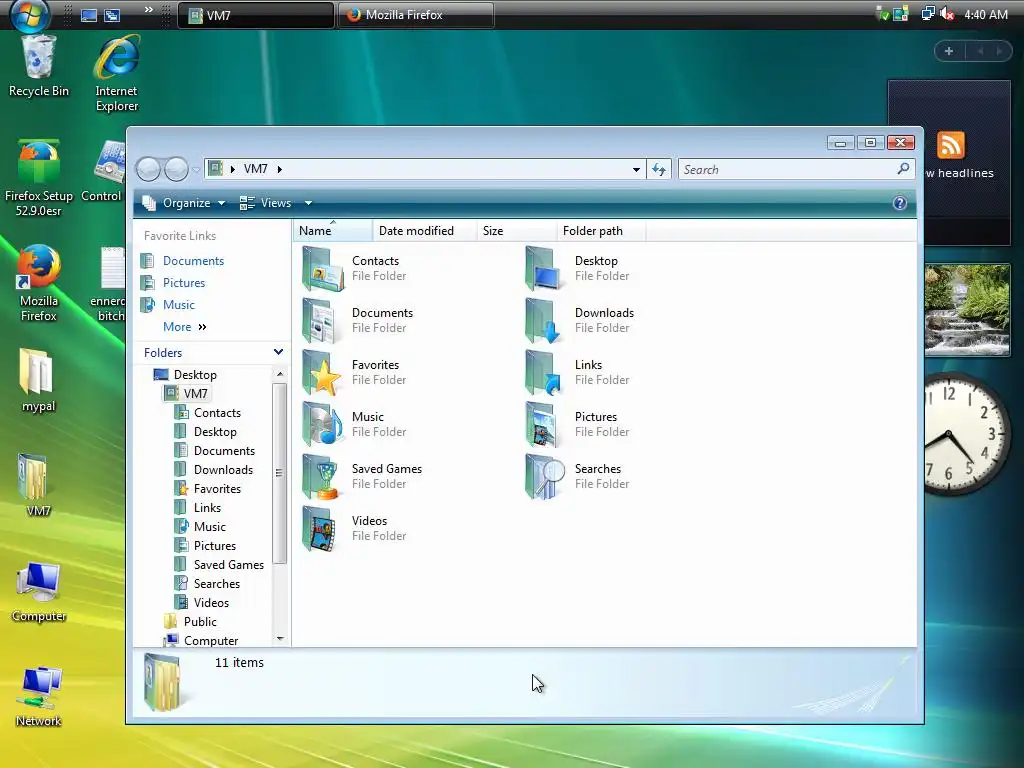Screen dimensions: 1024x768
Task: Select the Downloads folder icon in file list
Action: point(544,321)
